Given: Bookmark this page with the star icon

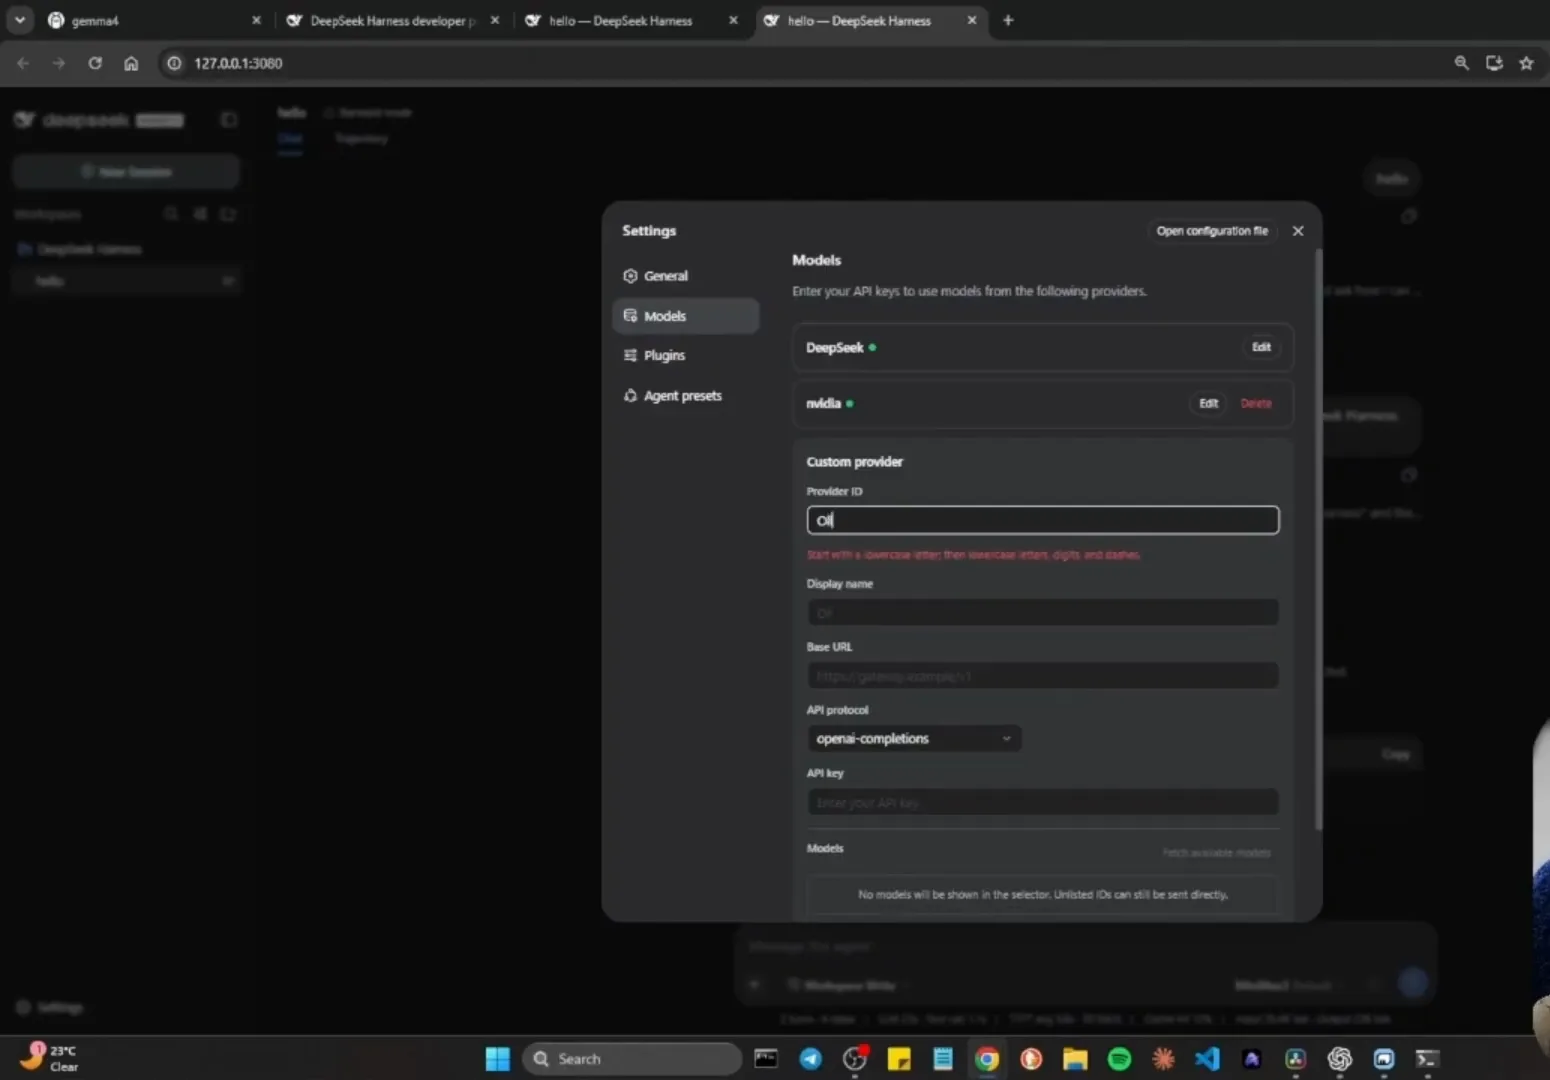Looking at the screenshot, I should [x=1526, y=63].
